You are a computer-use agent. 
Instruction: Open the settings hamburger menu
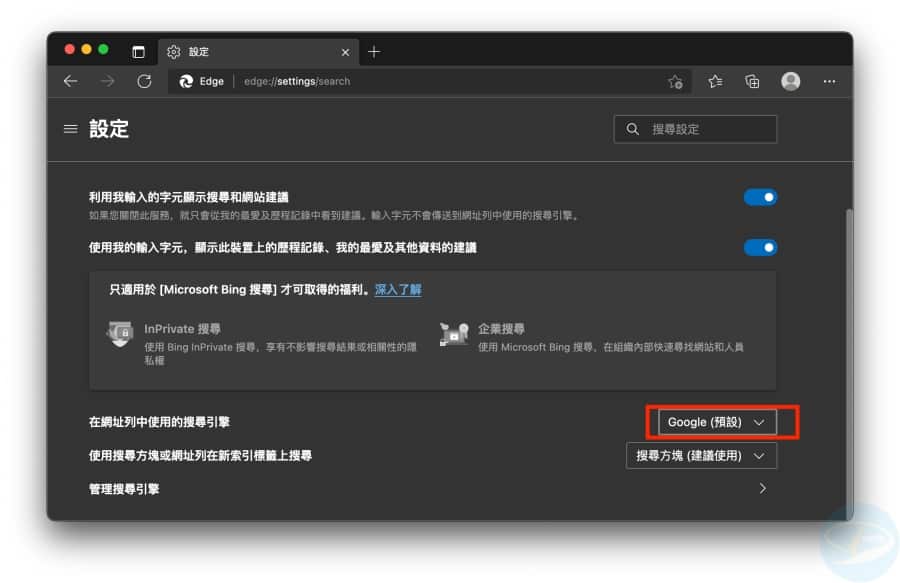click(70, 129)
